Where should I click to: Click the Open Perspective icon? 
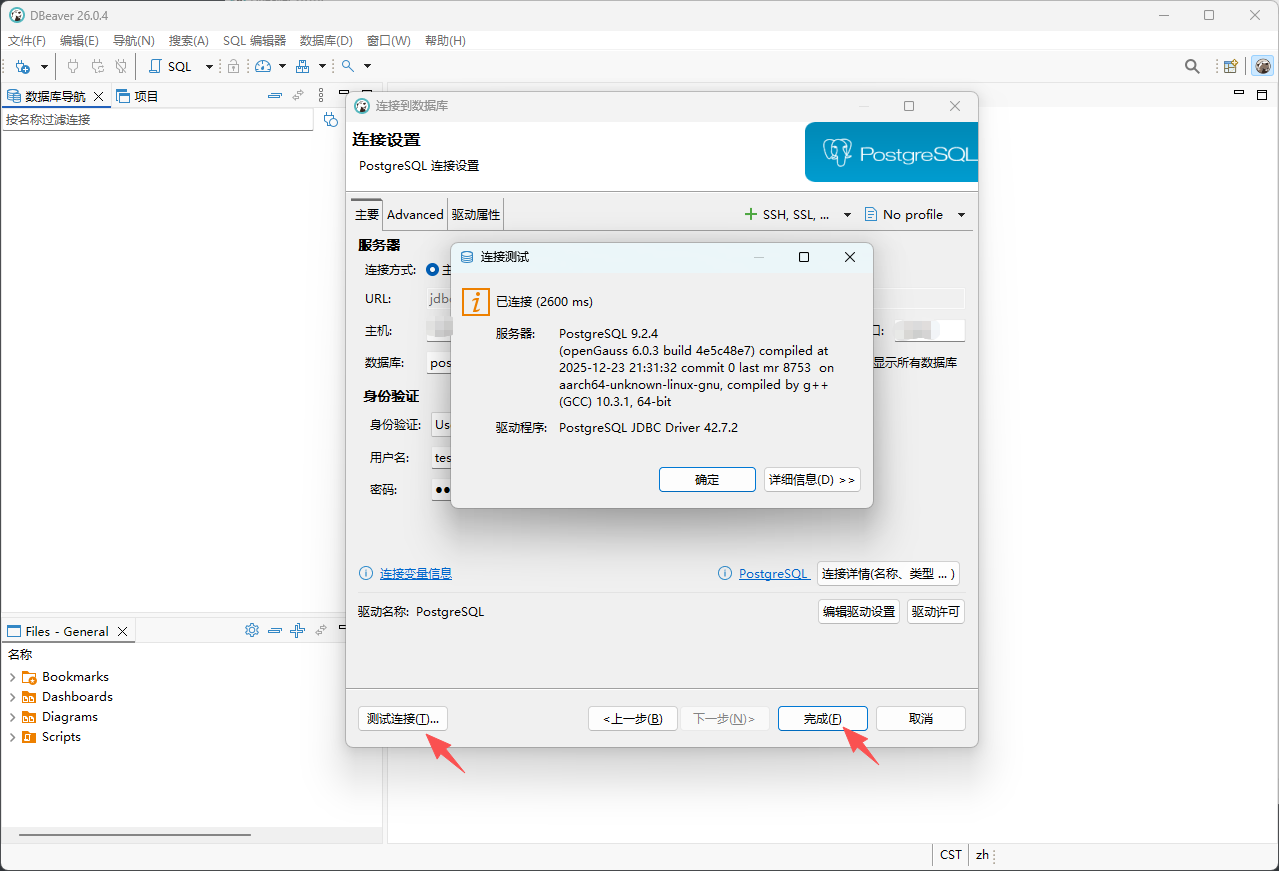click(x=1231, y=67)
